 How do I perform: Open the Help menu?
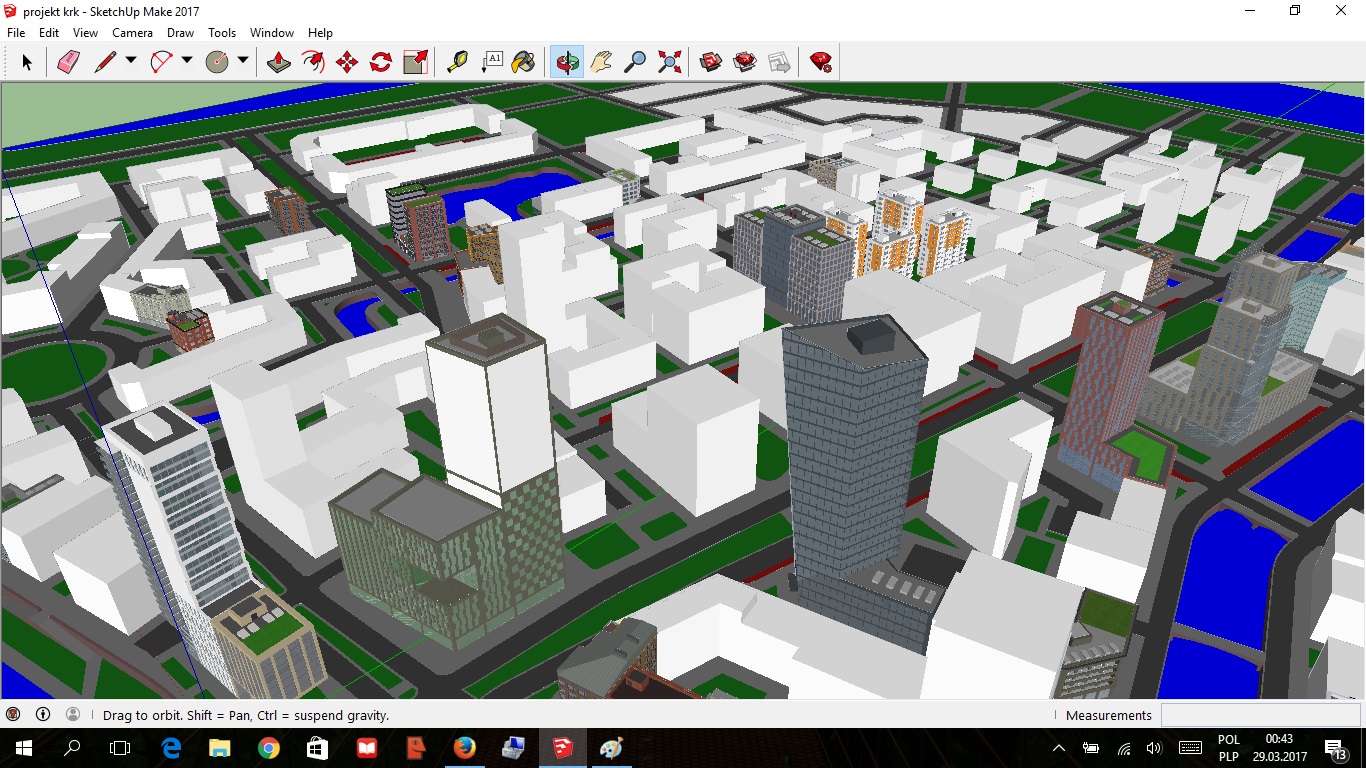pos(320,33)
